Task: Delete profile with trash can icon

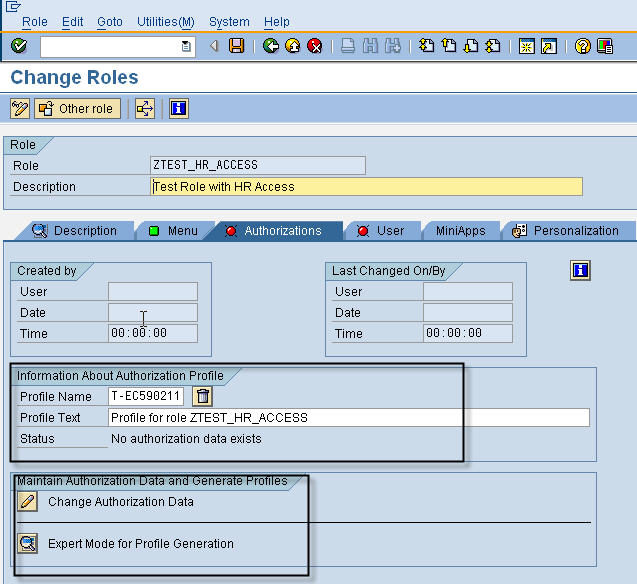Action: pyautogui.click(x=202, y=396)
